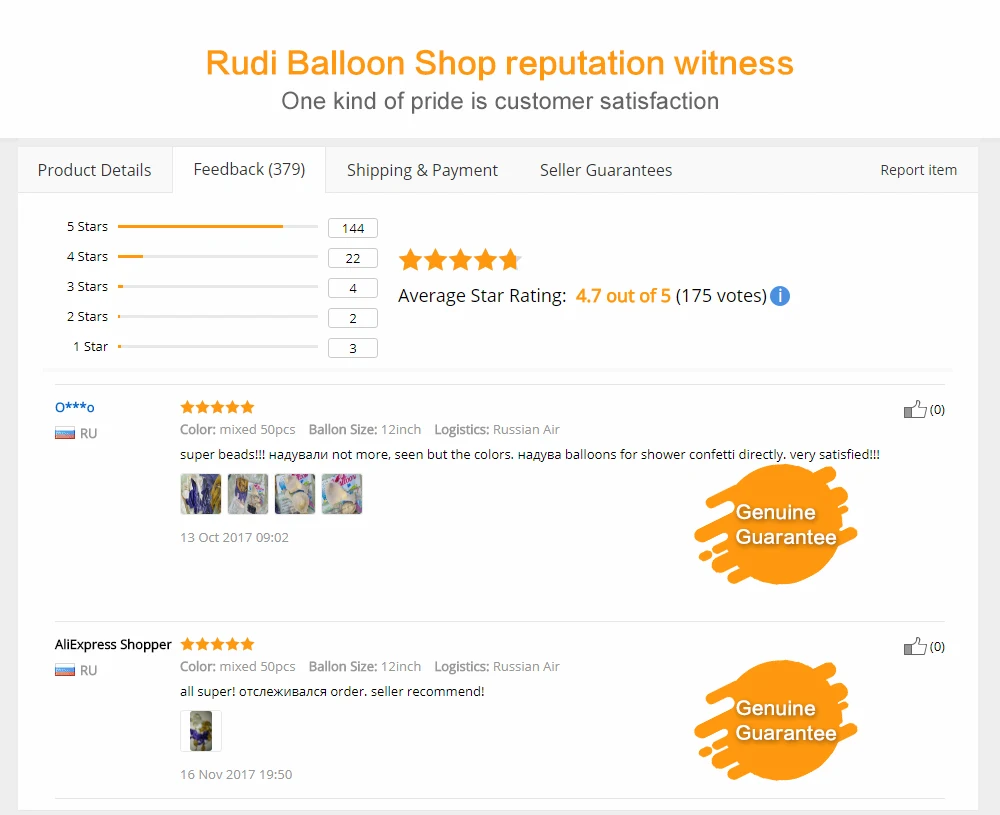Click the Genuine Guarantee badge on first review
Image resolution: width=1000 pixels, height=815 pixels.
(x=776, y=524)
